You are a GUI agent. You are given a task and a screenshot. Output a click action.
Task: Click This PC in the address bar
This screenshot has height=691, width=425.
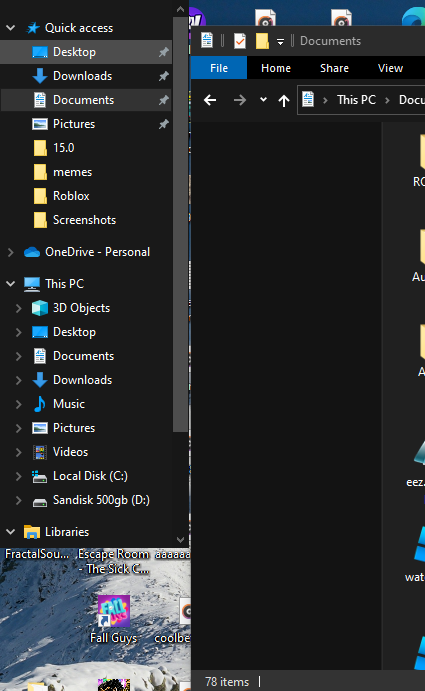point(356,100)
